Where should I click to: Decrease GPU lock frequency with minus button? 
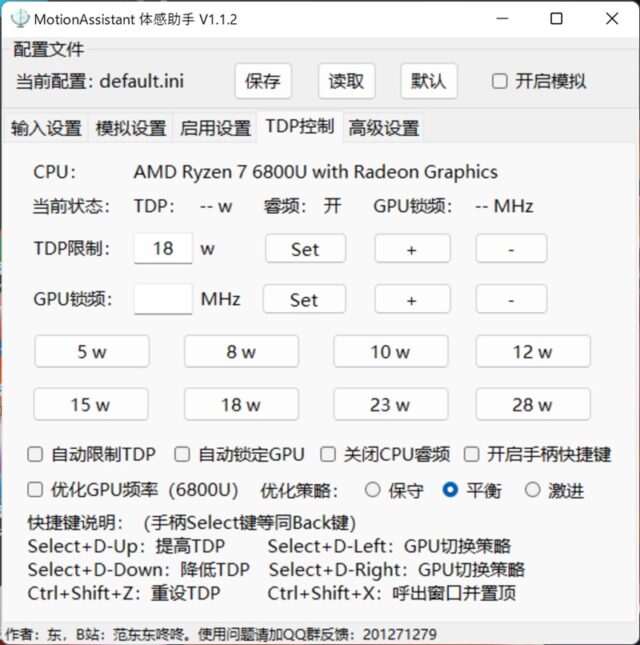[511, 299]
